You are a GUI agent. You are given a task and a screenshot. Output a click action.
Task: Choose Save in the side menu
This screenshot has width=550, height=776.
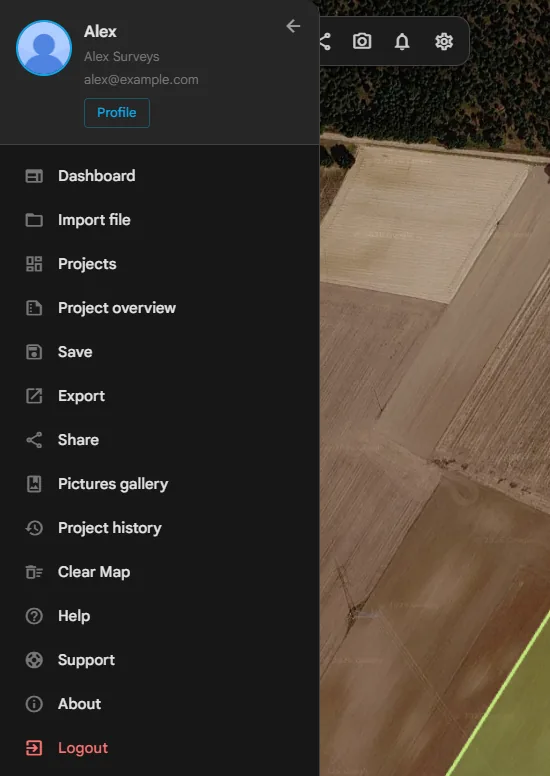[75, 352]
